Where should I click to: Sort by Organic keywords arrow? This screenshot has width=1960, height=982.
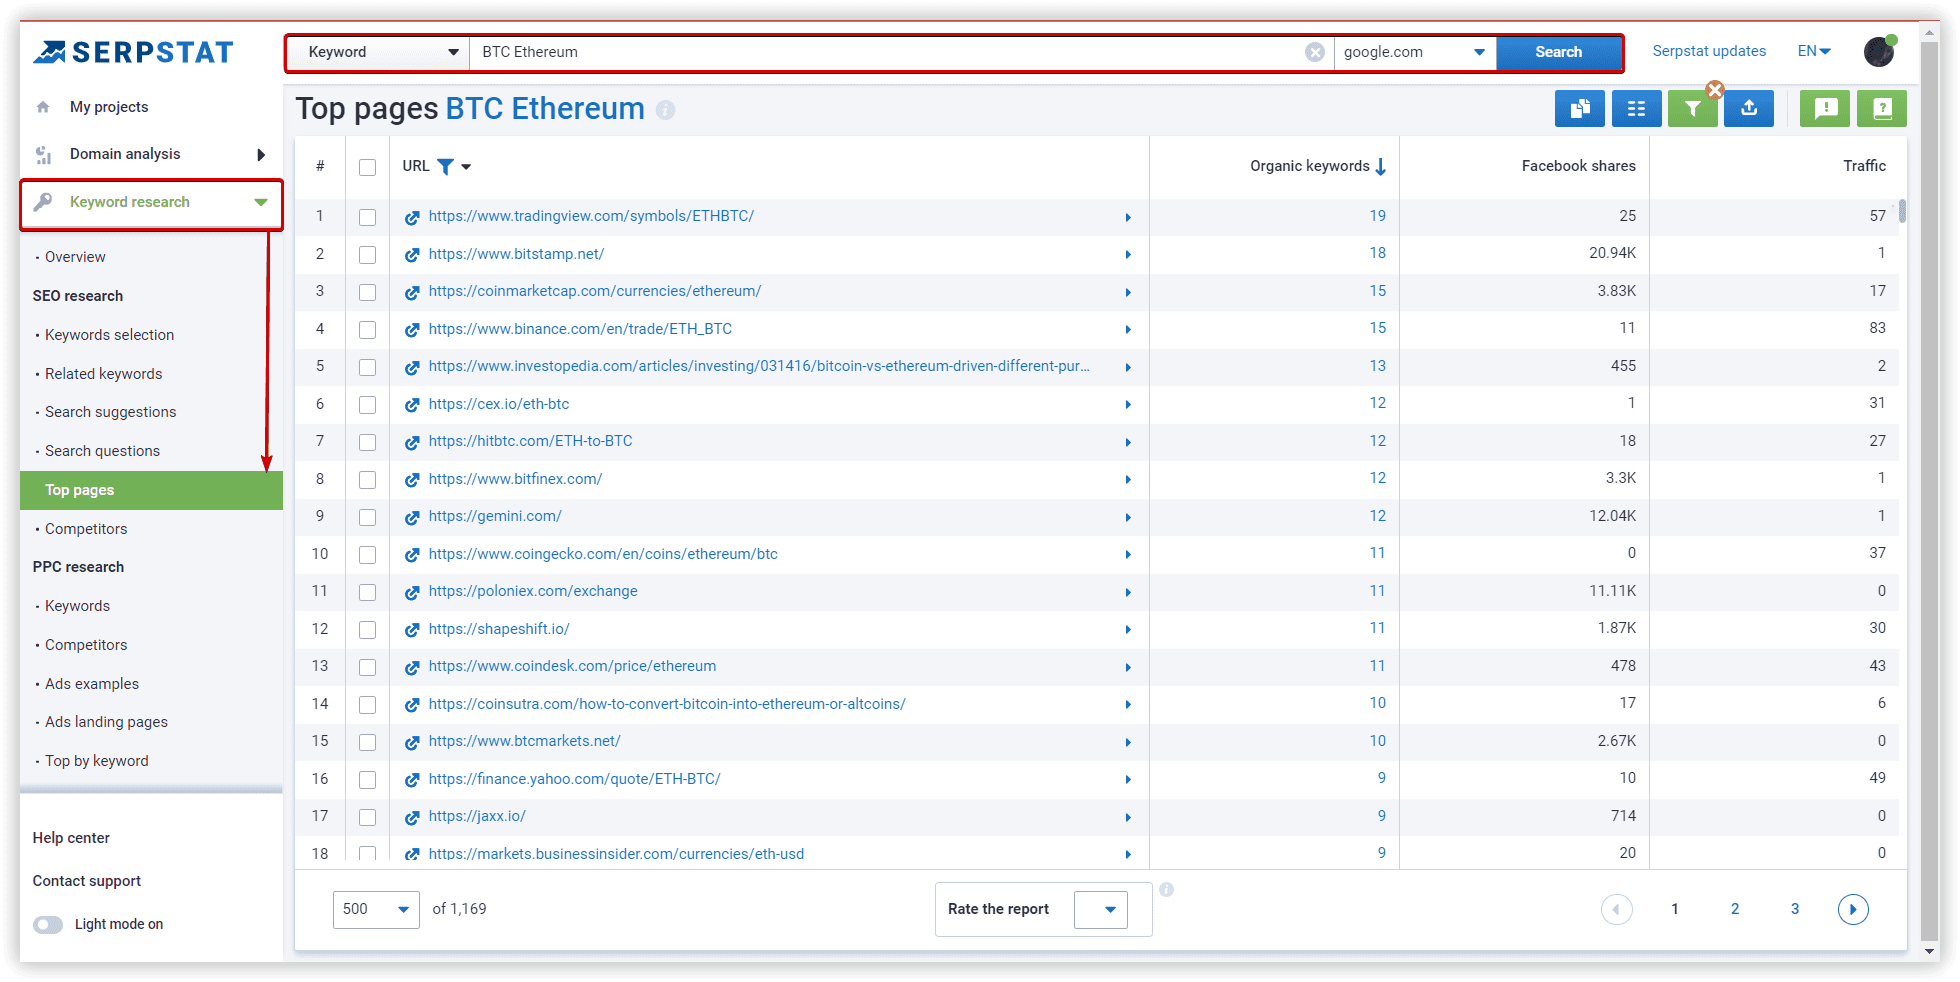(1381, 166)
